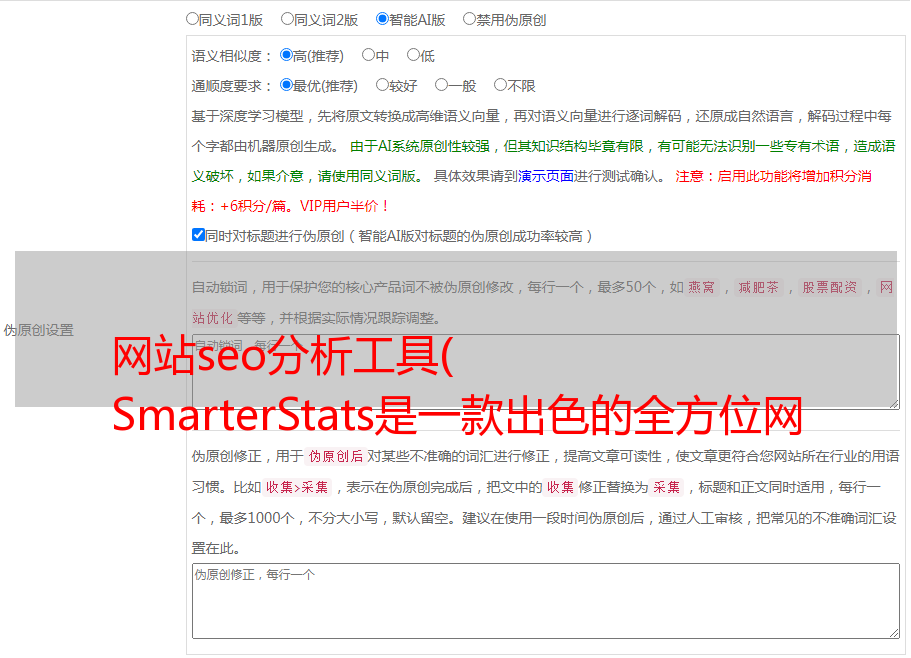Viewport: 911px width, 658px height.
Task: Set 通顺度要求 to 一般
Action: coord(441,85)
